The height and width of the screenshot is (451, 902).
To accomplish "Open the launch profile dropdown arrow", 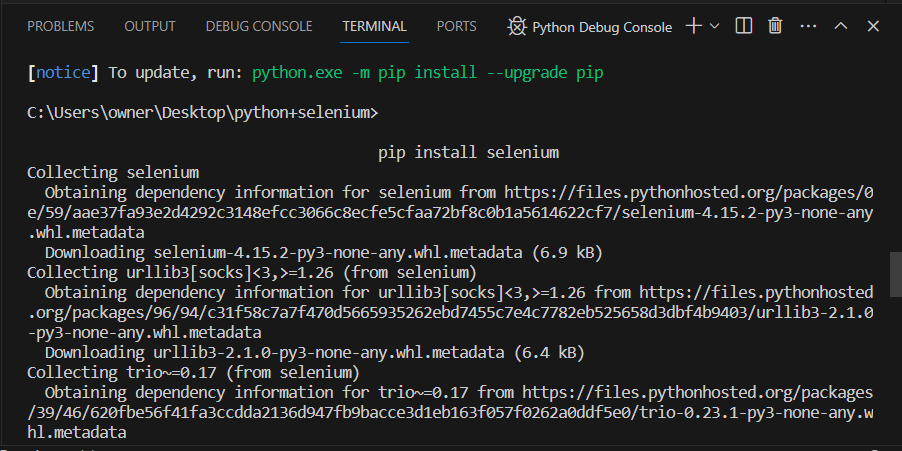I will point(714,26).
